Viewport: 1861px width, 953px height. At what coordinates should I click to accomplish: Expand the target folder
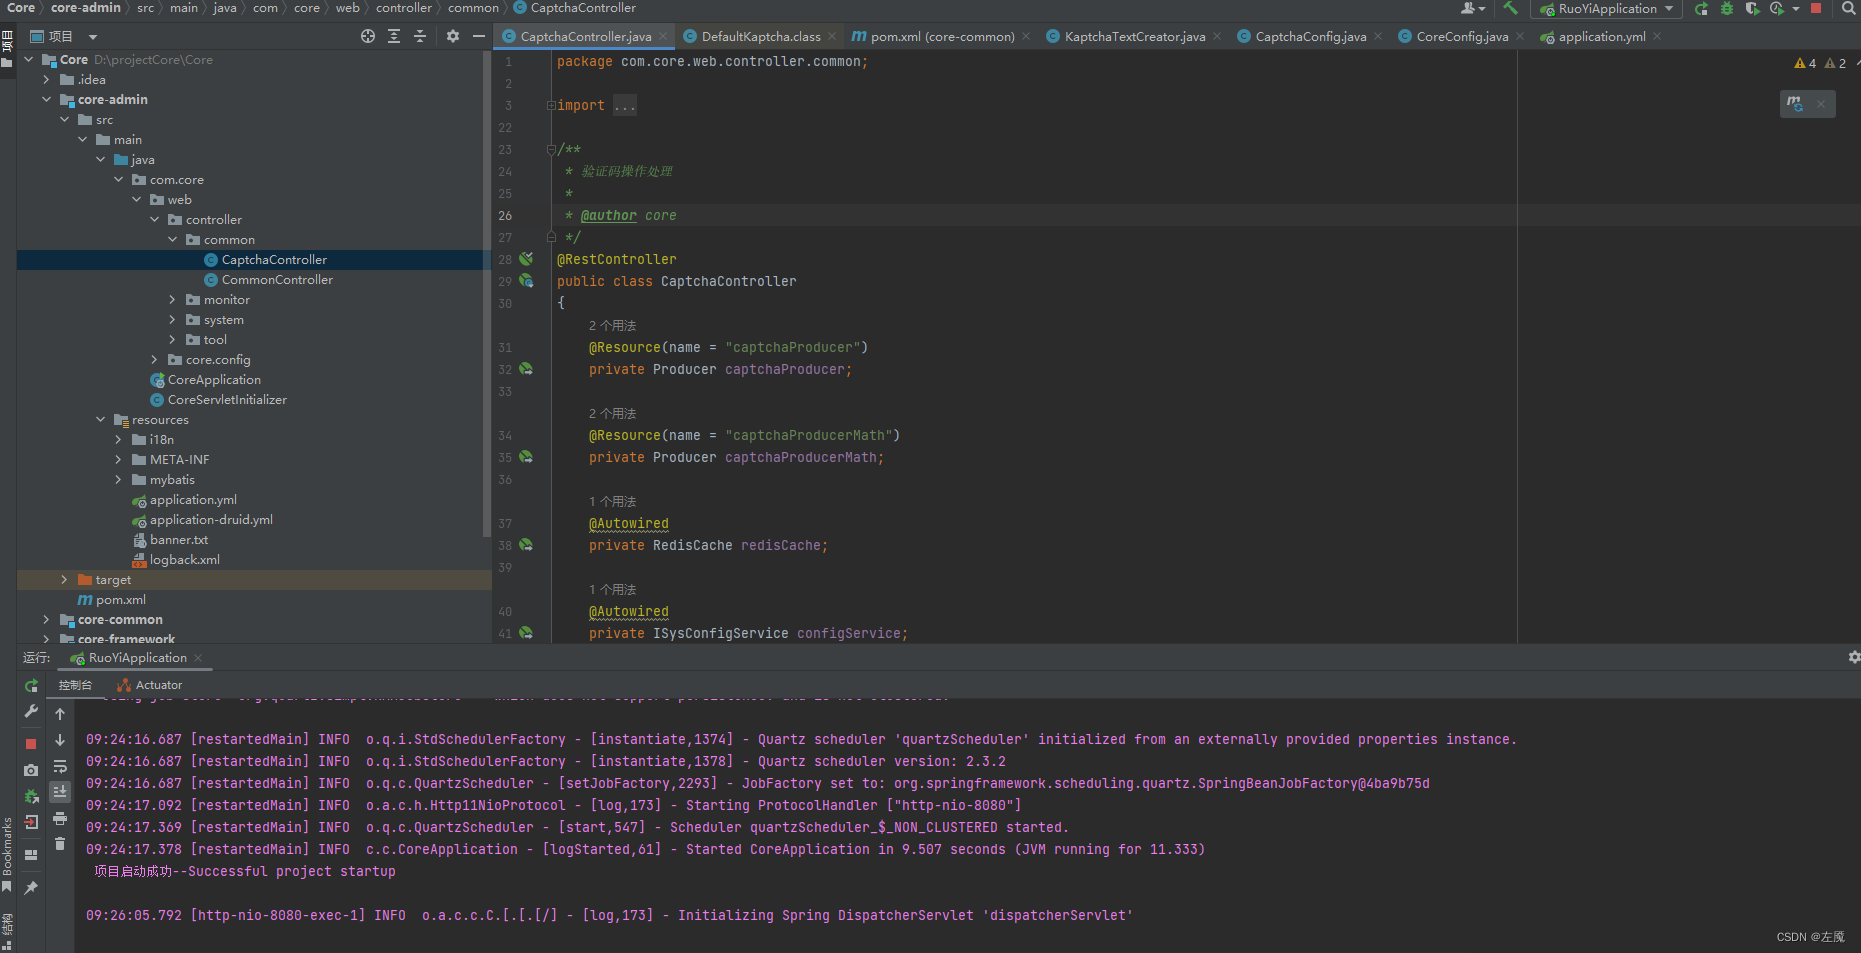coord(65,579)
